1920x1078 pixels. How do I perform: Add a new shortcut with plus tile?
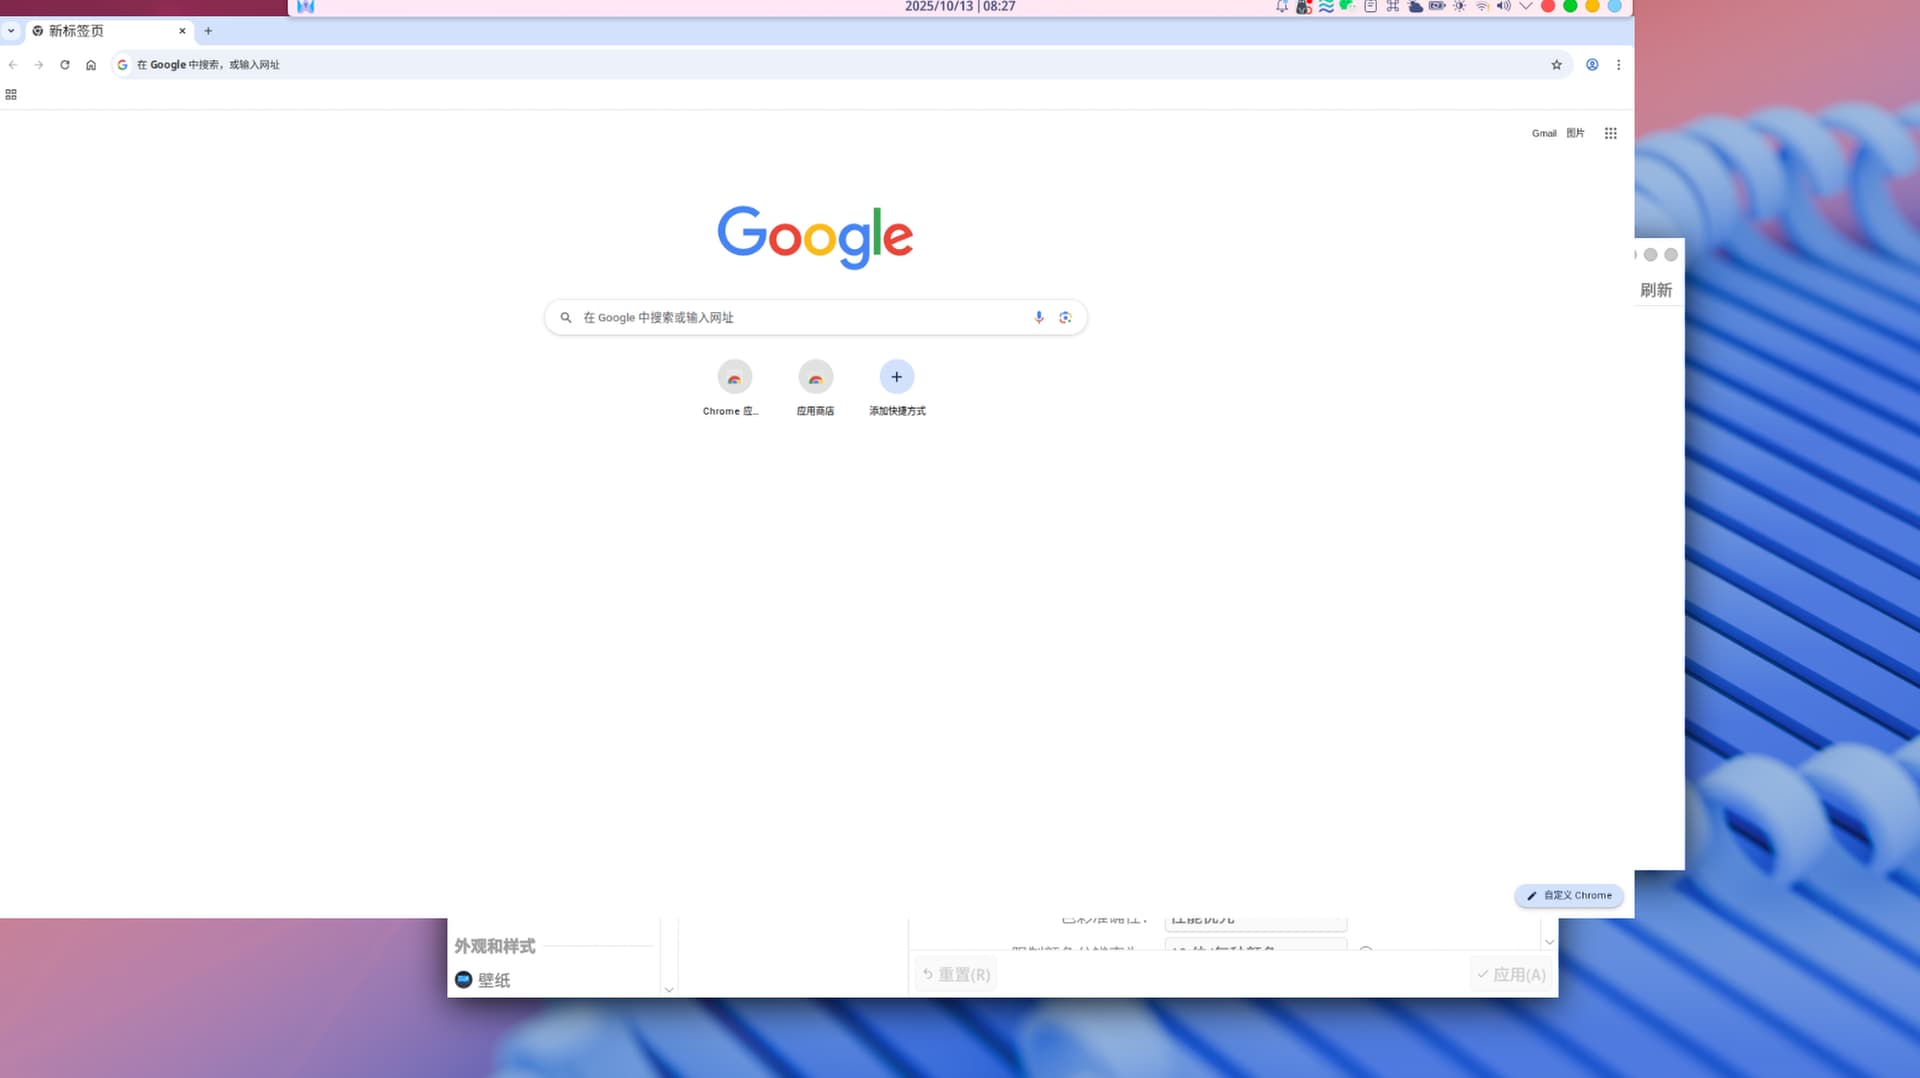point(896,378)
